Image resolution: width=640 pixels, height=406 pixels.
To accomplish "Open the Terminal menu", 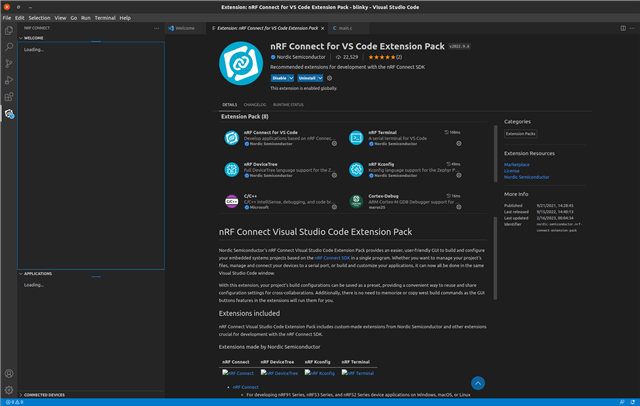I will (x=105, y=18).
